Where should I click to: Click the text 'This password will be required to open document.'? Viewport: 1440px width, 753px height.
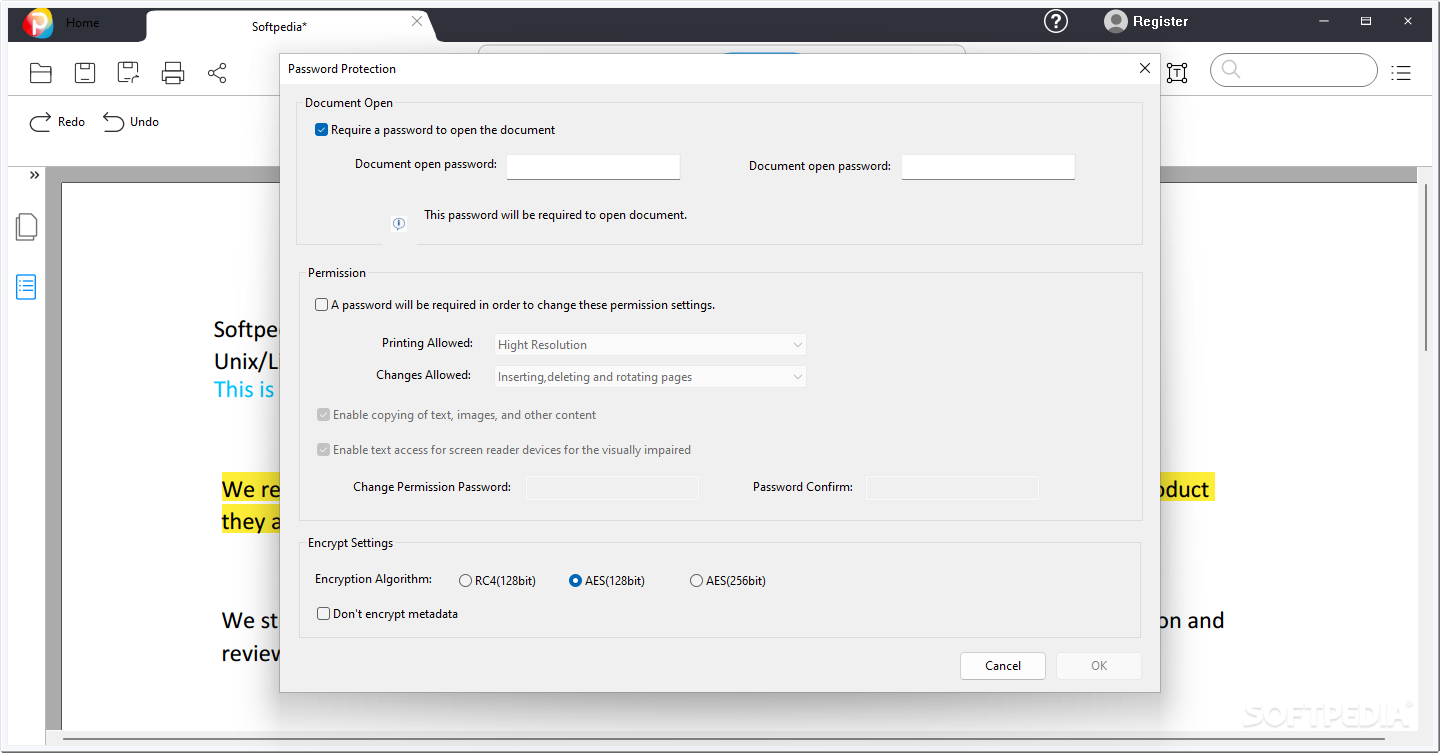tap(555, 215)
